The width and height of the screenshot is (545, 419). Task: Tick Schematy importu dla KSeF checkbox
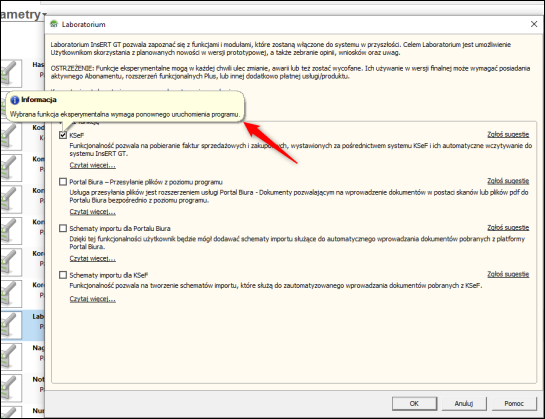pos(63,275)
